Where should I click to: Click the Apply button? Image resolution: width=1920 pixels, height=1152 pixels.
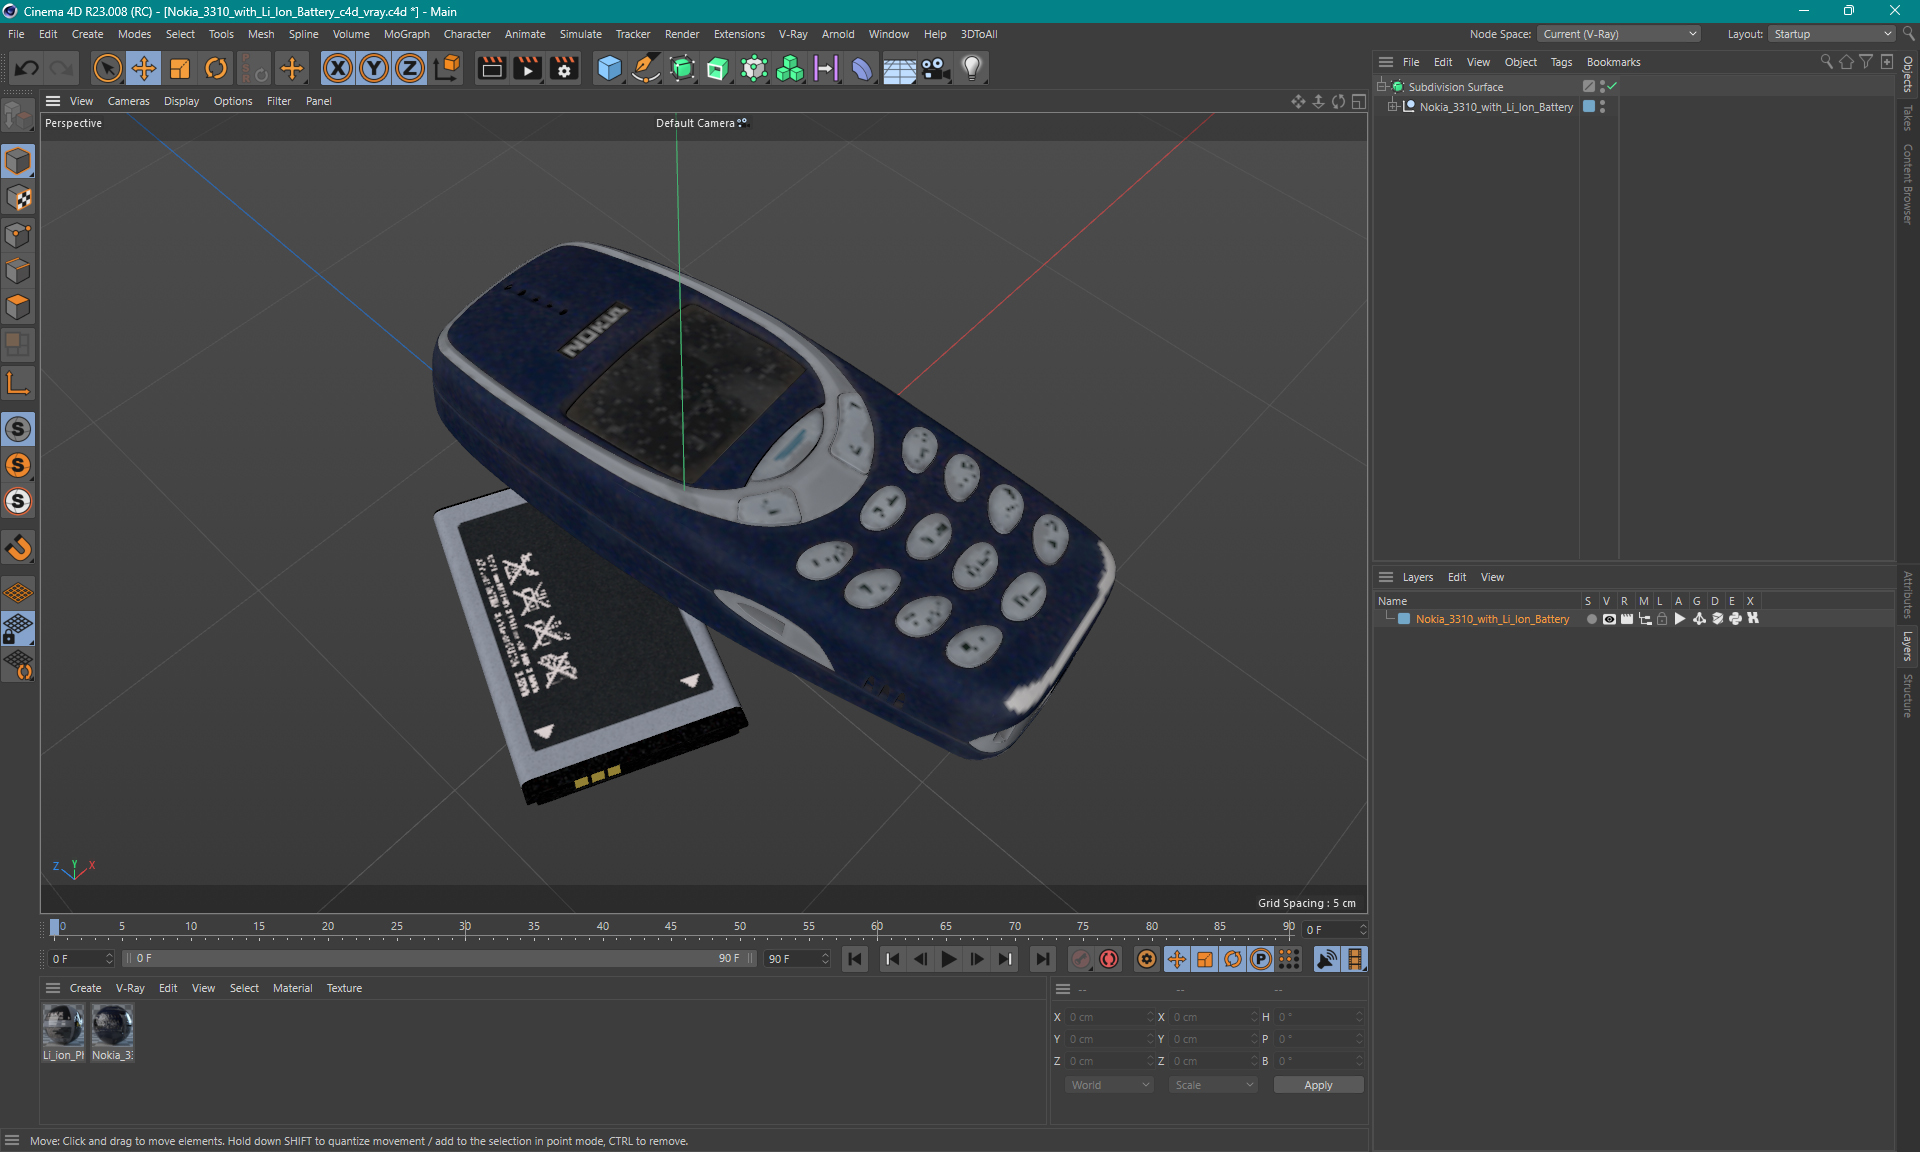(1318, 1085)
